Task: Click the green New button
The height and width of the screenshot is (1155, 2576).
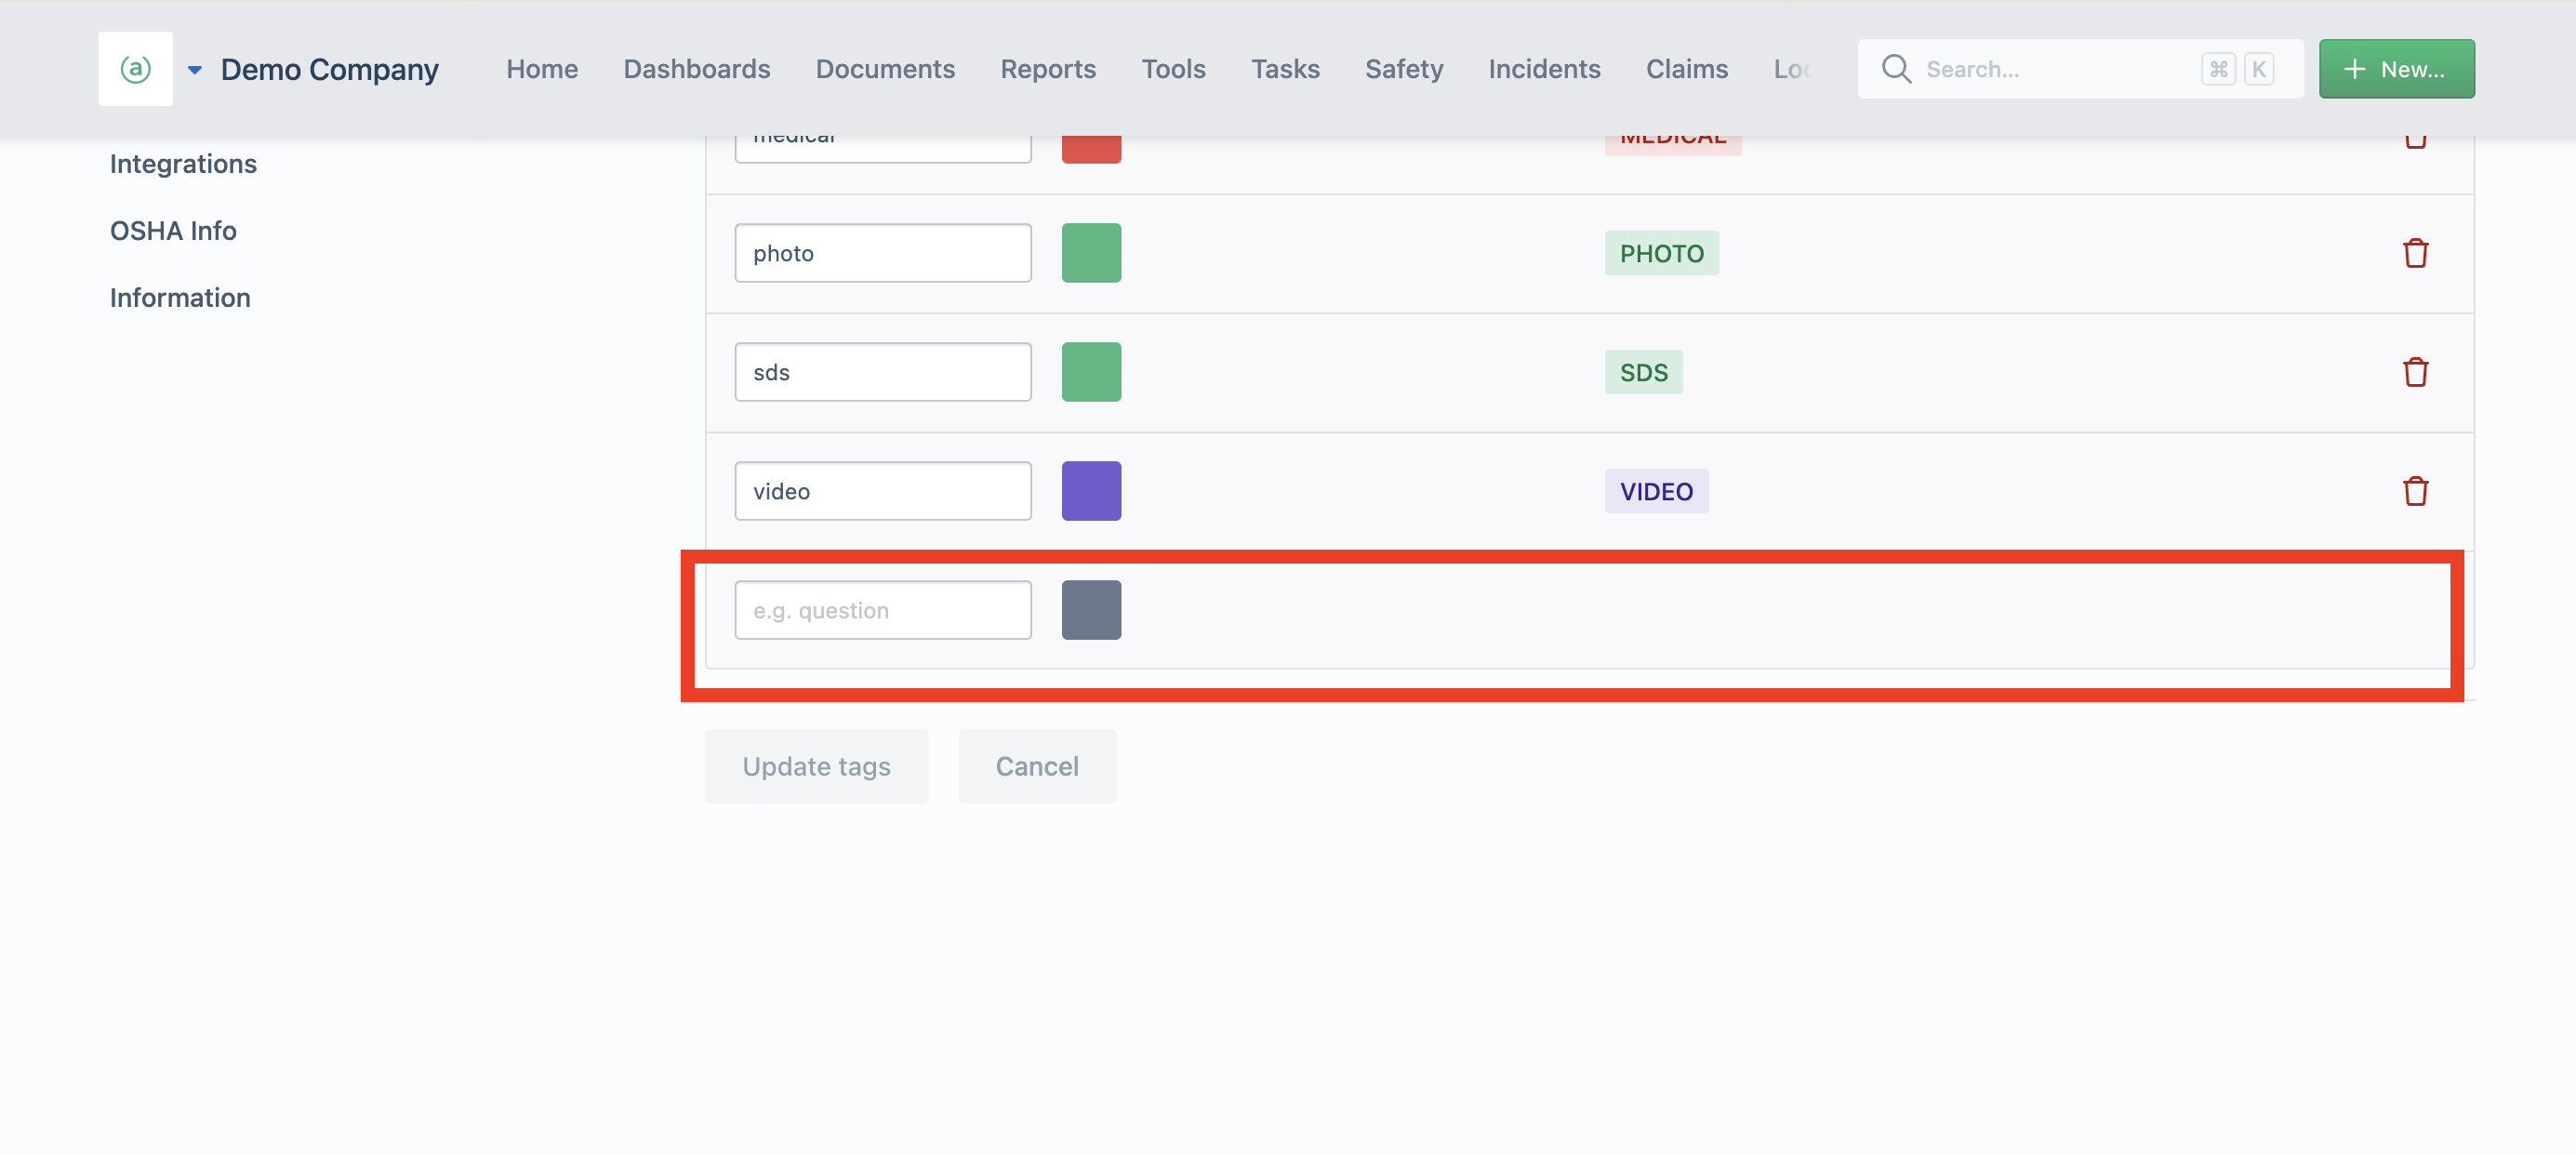Action: 2396,69
